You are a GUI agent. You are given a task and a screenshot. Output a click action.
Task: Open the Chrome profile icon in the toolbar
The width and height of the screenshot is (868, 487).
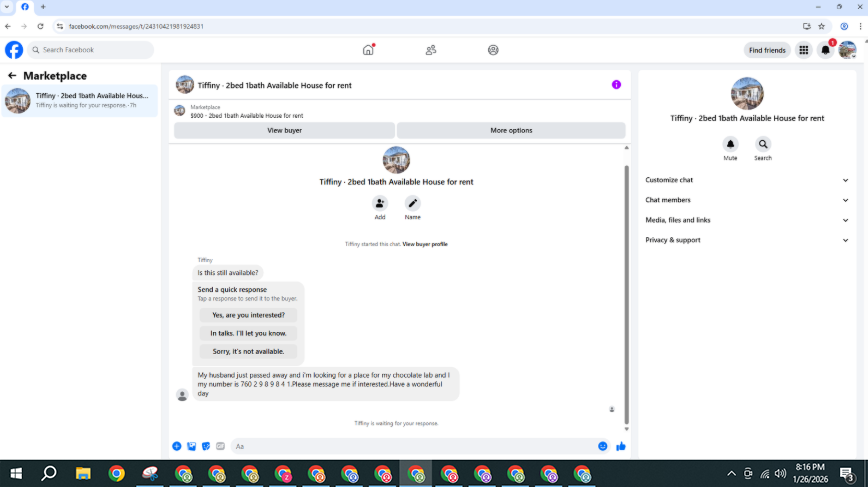click(x=844, y=26)
